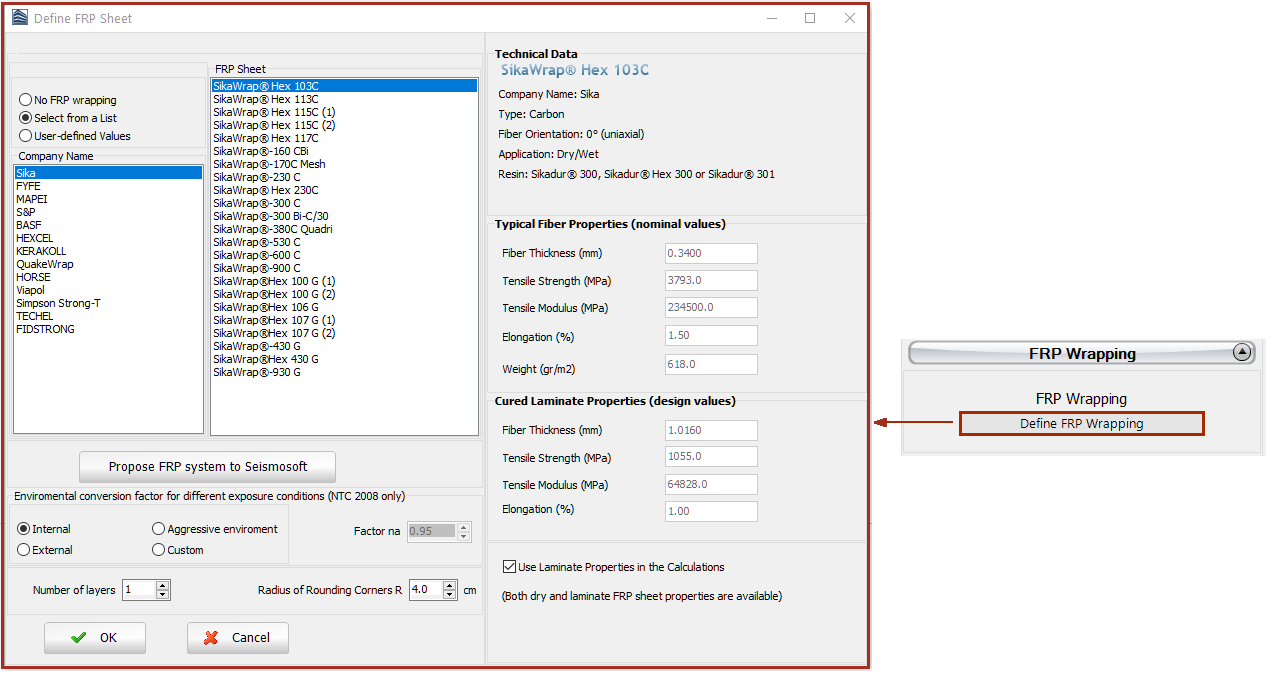Select FYFE in the Company Name list
The height and width of the screenshot is (675, 1284).
click(29, 186)
